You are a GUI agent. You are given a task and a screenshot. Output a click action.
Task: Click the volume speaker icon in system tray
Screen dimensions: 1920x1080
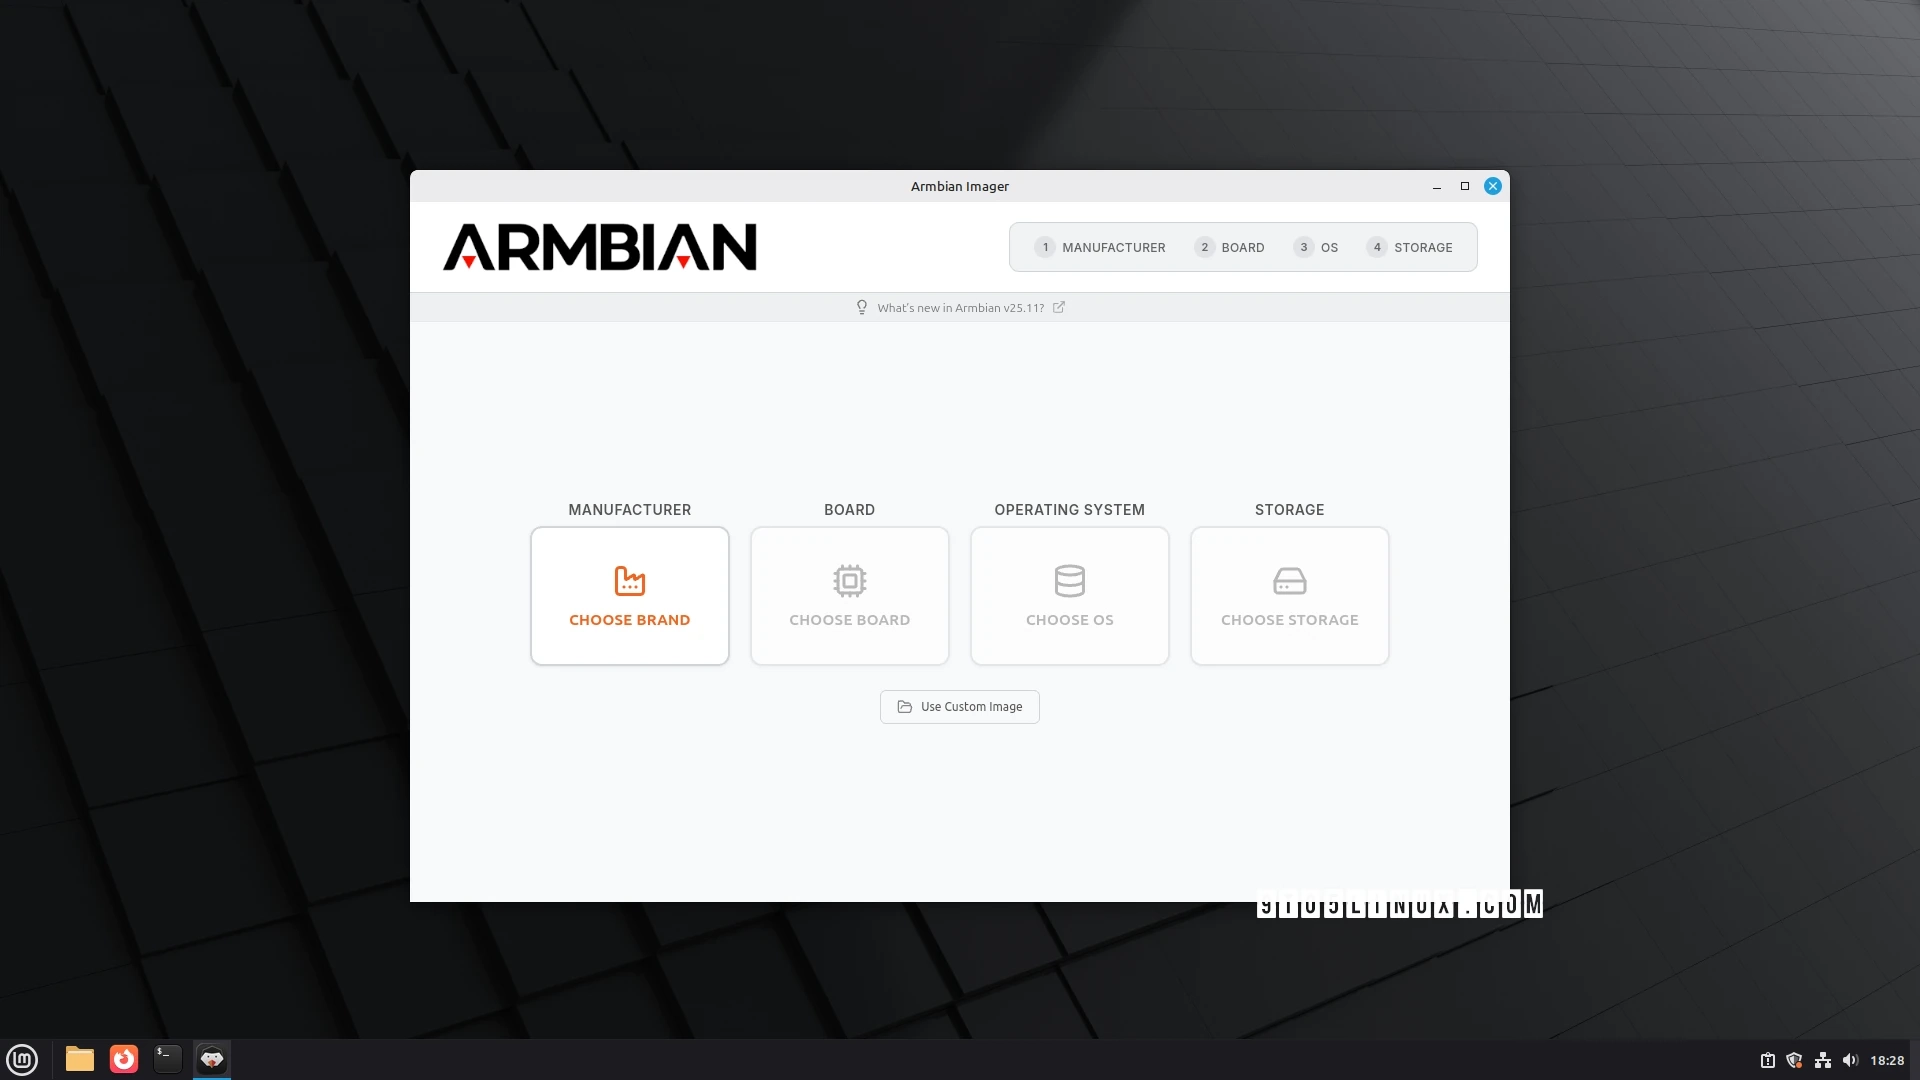(1850, 1060)
